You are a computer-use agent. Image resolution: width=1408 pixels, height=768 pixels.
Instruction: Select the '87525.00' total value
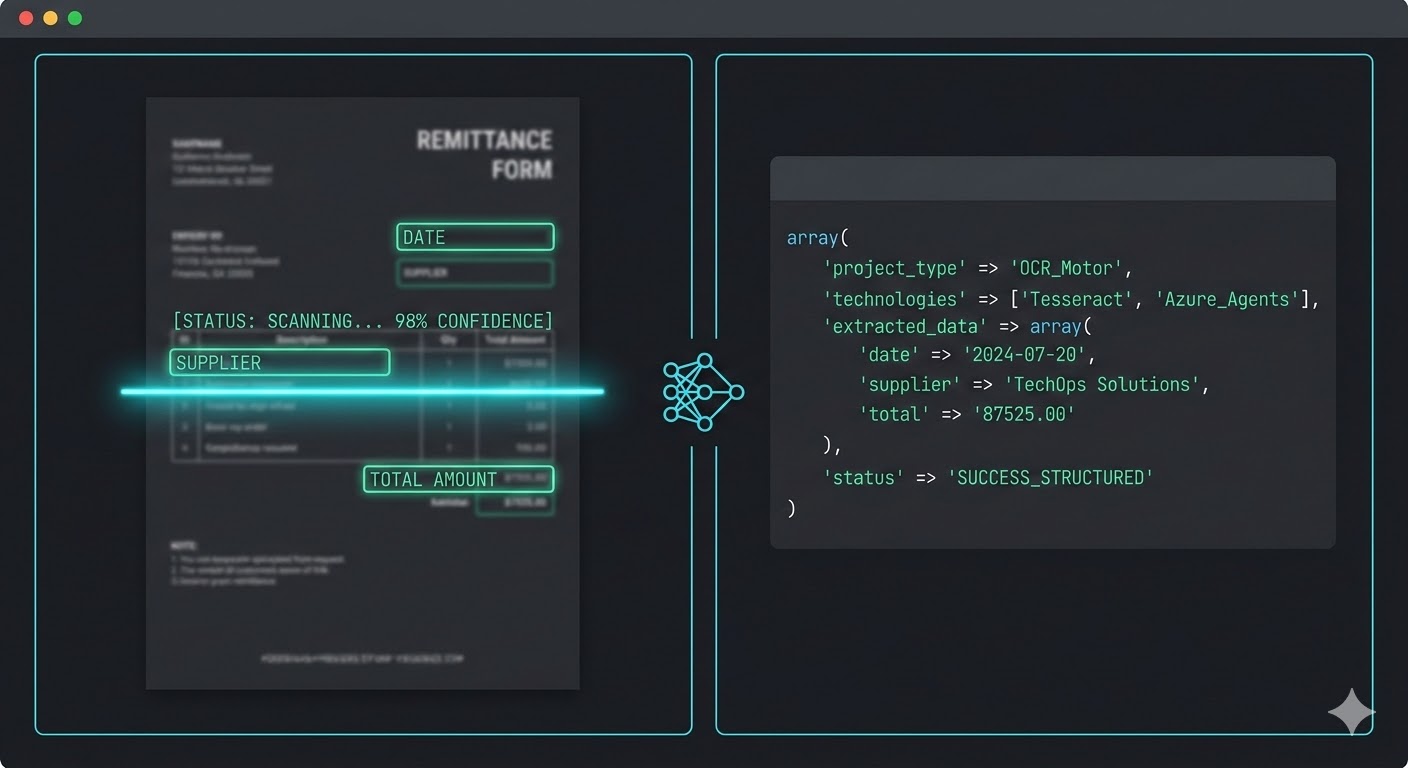1024,414
